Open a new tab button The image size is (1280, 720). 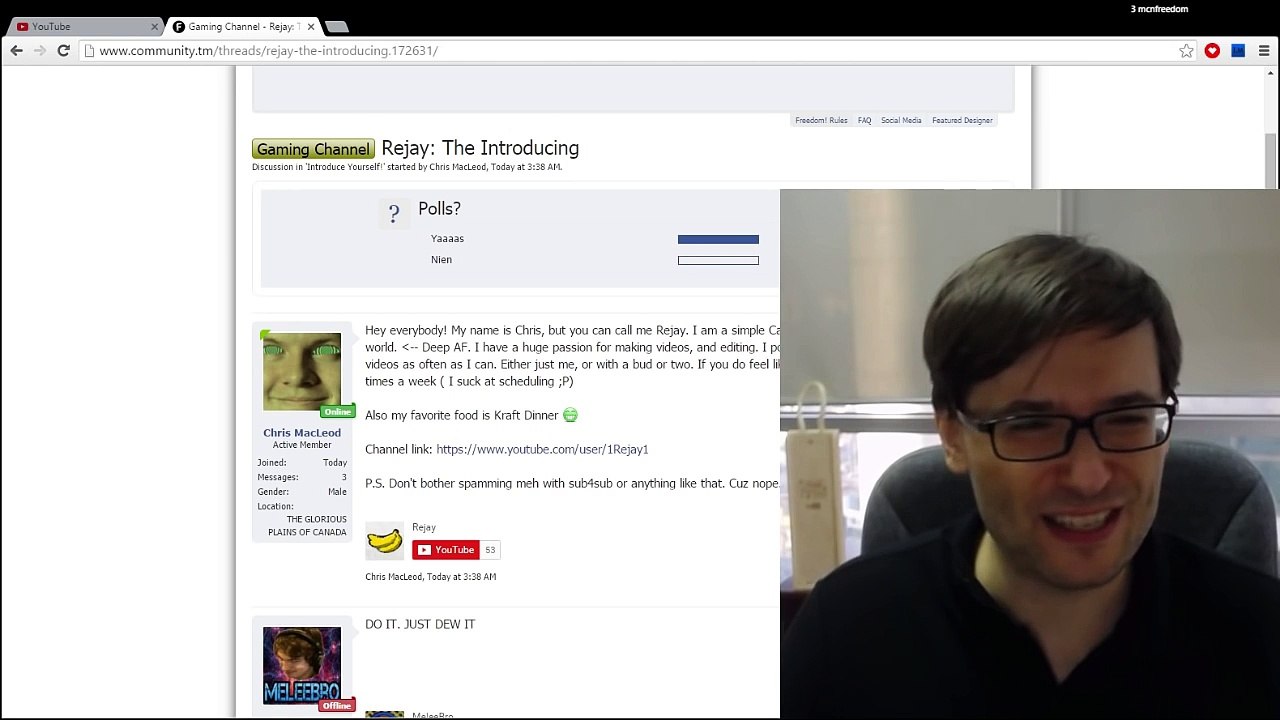click(337, 27)
